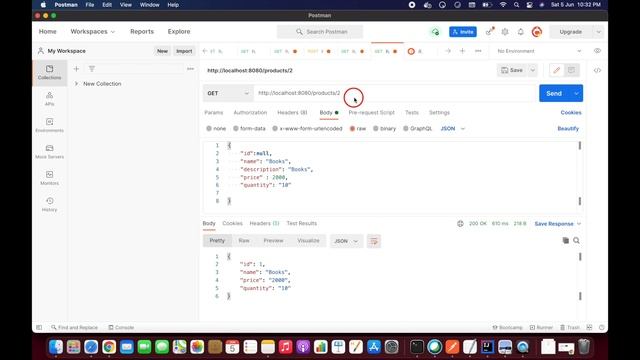Open the Upgrade dropdown arrow

[x=598, y=32]
